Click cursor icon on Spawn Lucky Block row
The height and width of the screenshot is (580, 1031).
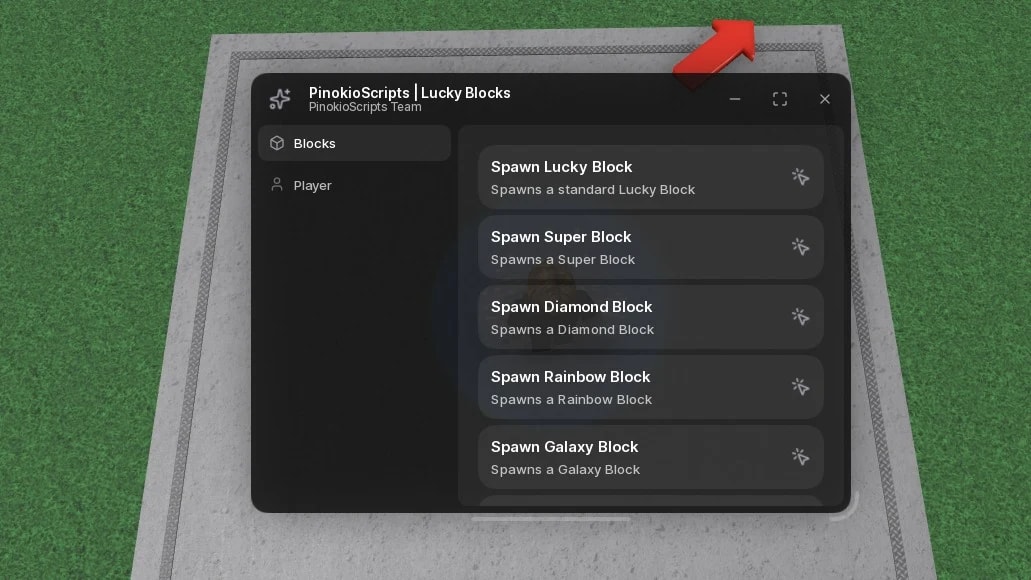coord(800,177)
